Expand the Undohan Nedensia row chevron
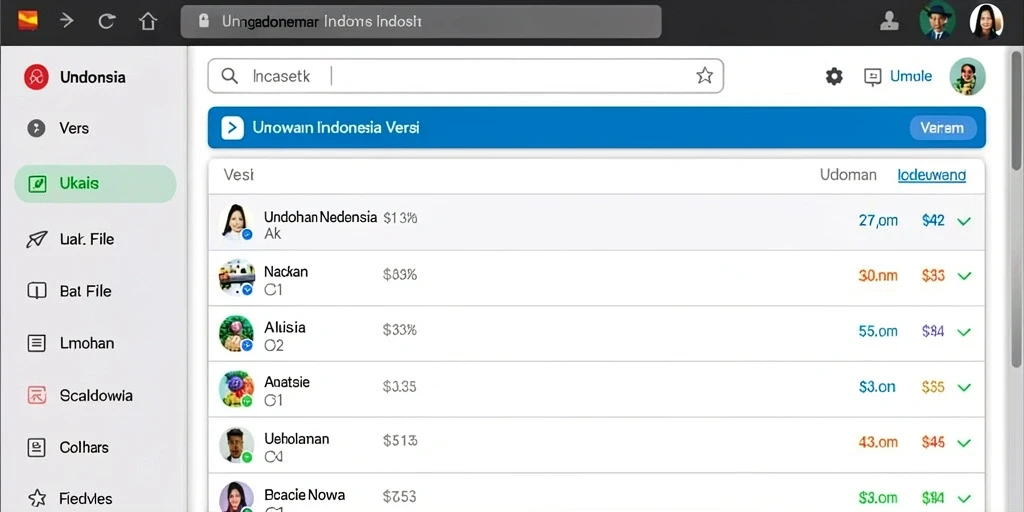 pos(963,221)
